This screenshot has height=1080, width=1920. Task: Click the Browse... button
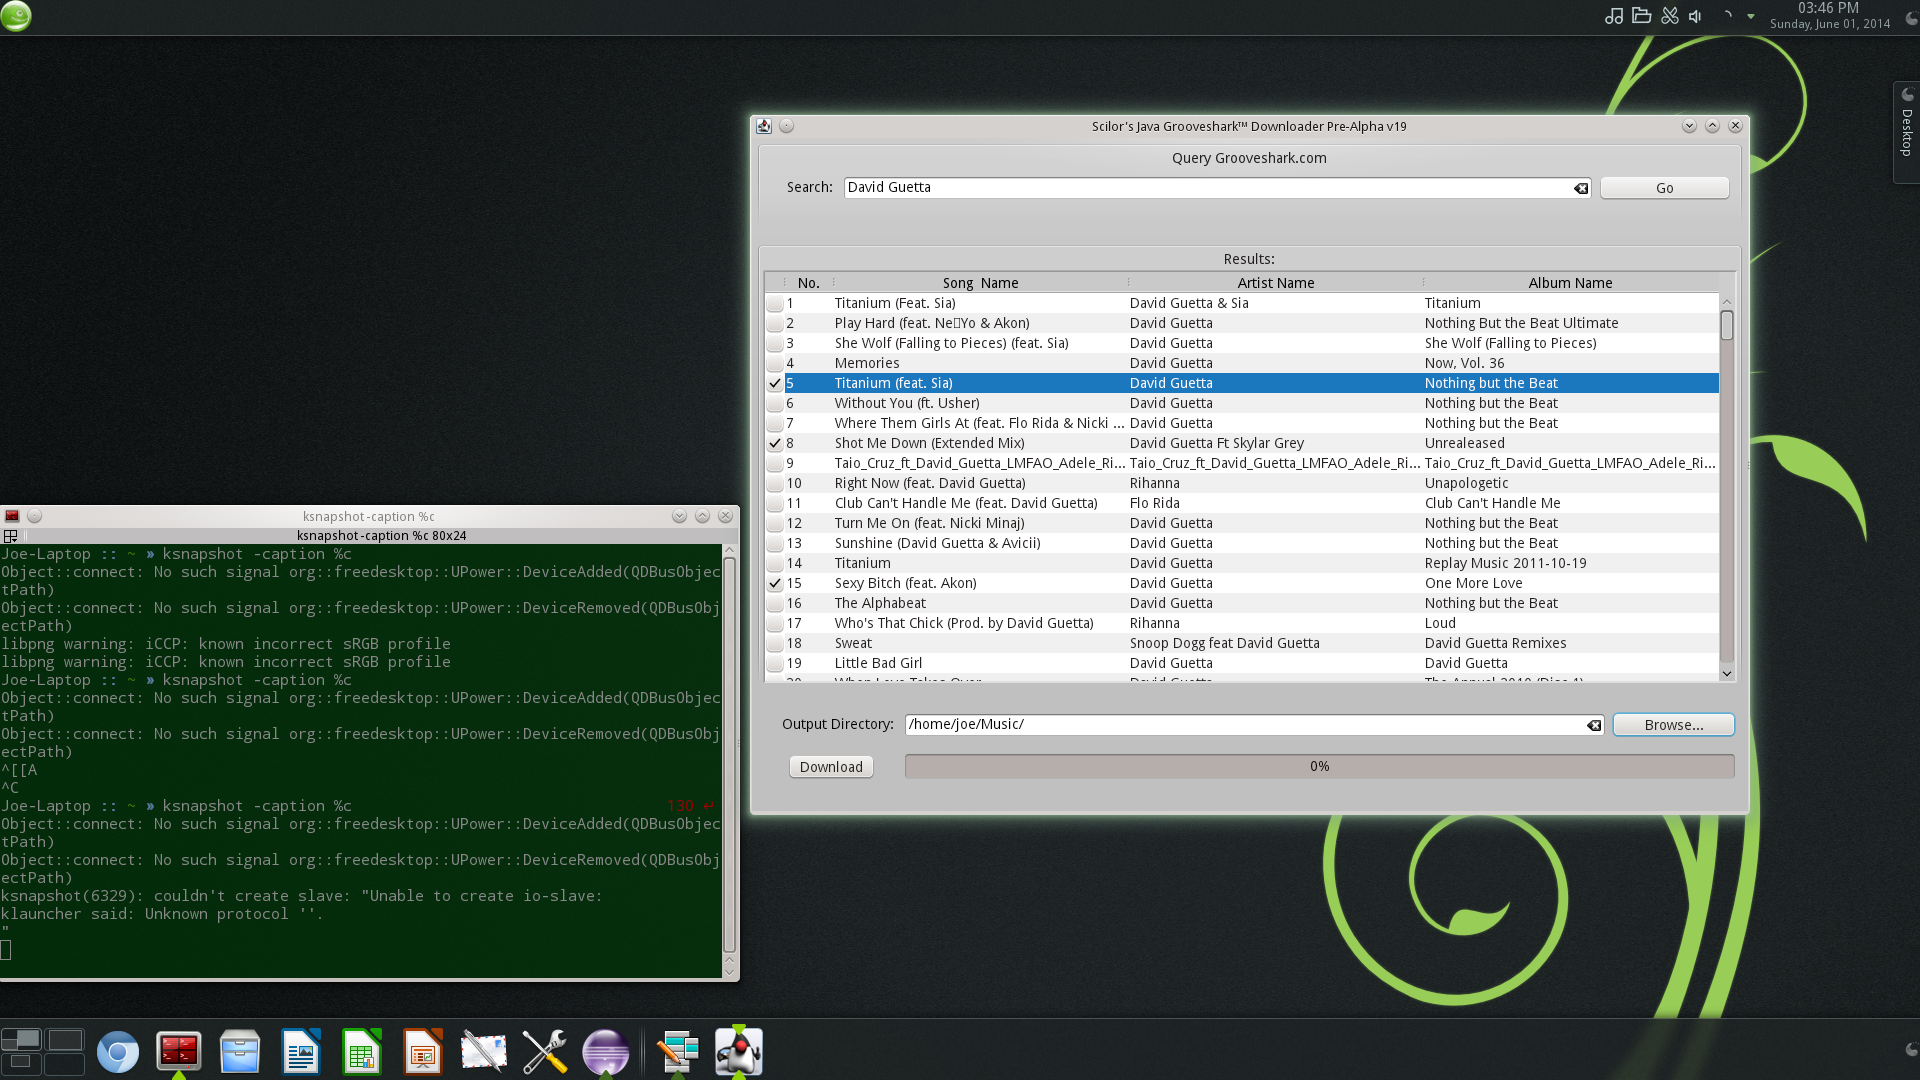[1673, 725]
